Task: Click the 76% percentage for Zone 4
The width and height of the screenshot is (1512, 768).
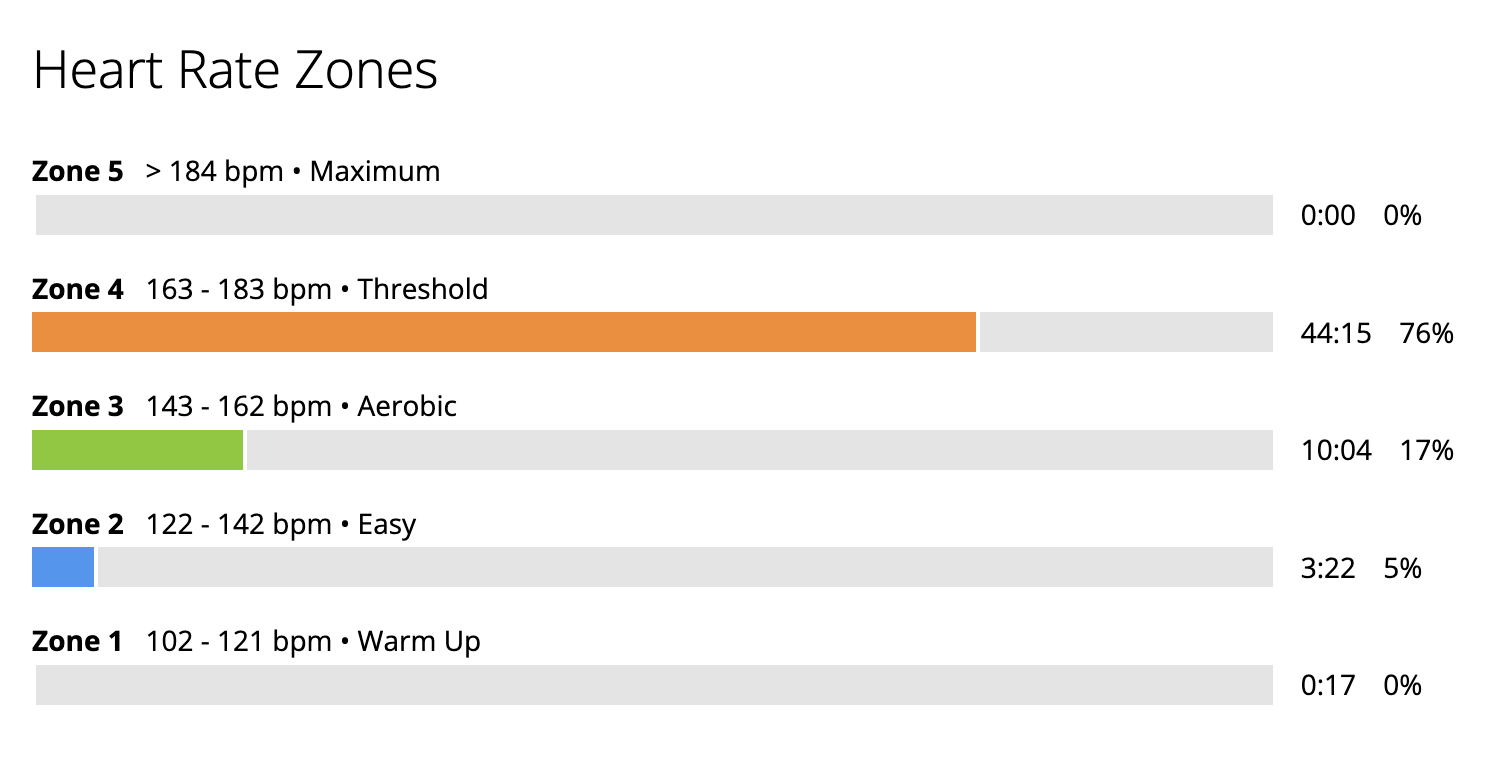Action: tap(1427, 334)
